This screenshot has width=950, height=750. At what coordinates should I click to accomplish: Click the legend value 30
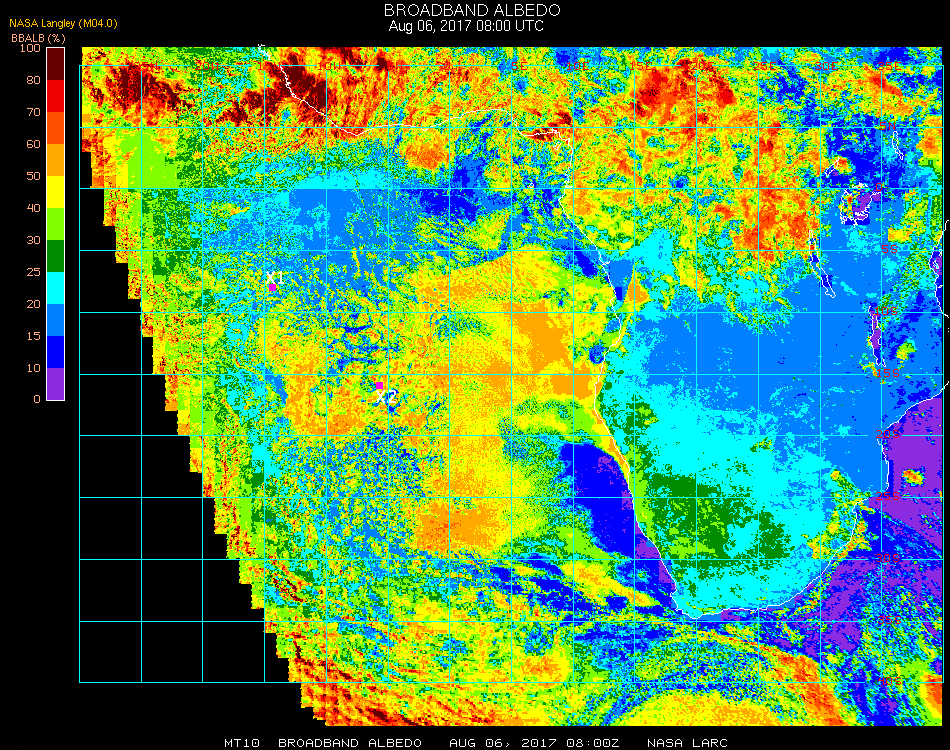coord(33,241)
